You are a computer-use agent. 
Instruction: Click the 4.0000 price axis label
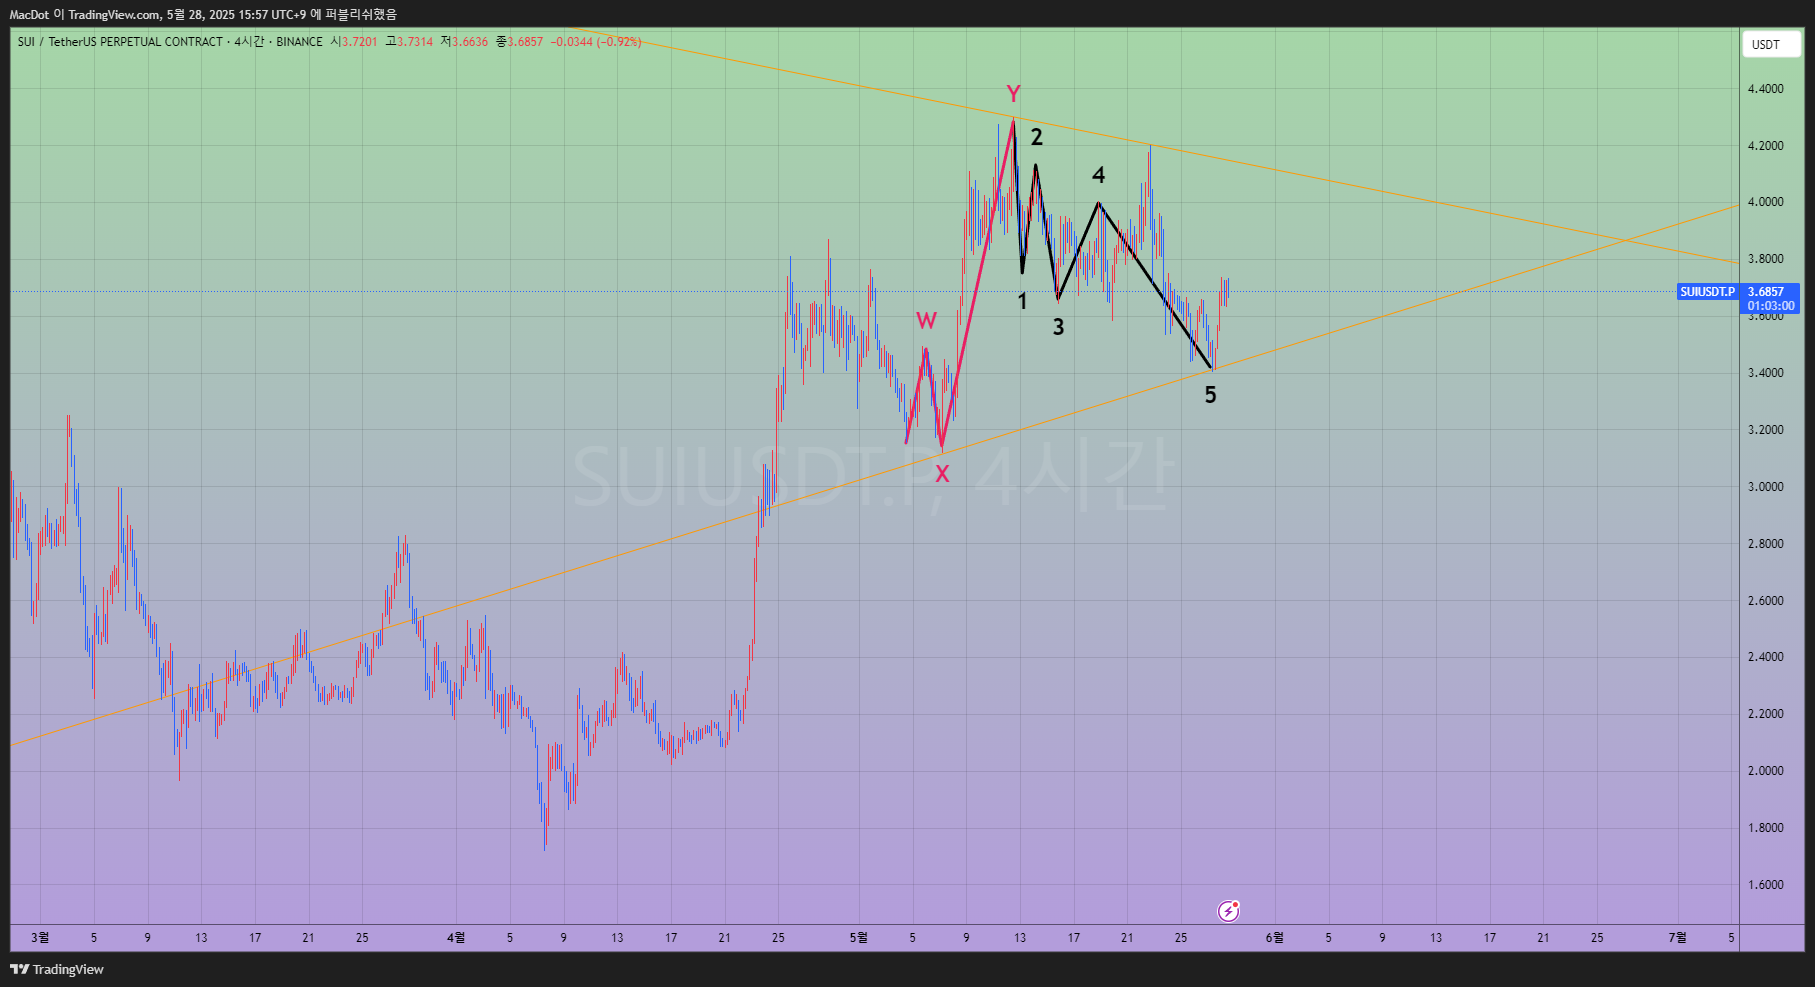(1765, 202)
